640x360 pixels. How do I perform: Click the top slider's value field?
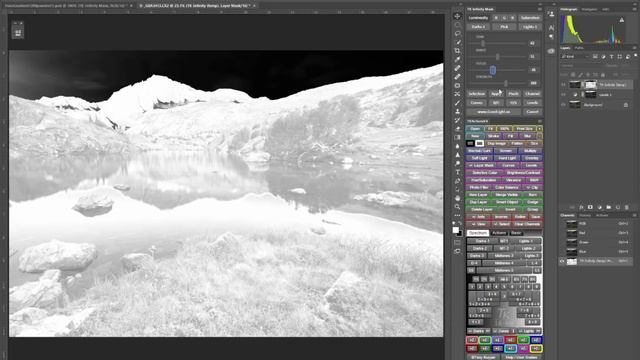[532, 43]
